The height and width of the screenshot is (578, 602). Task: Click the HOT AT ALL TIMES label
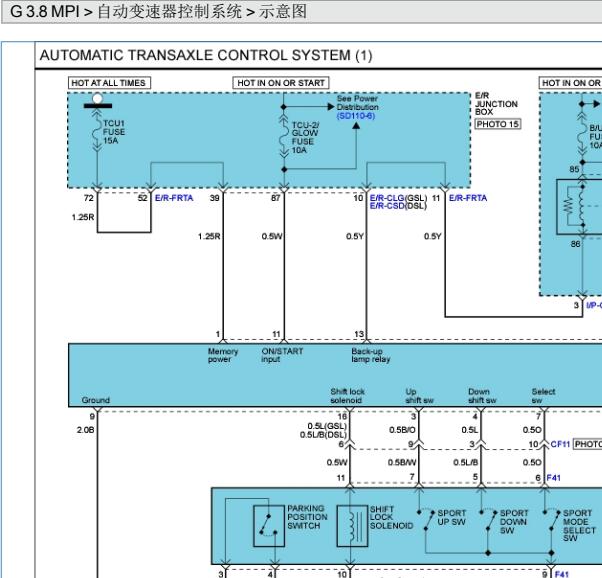click(109, 83)
